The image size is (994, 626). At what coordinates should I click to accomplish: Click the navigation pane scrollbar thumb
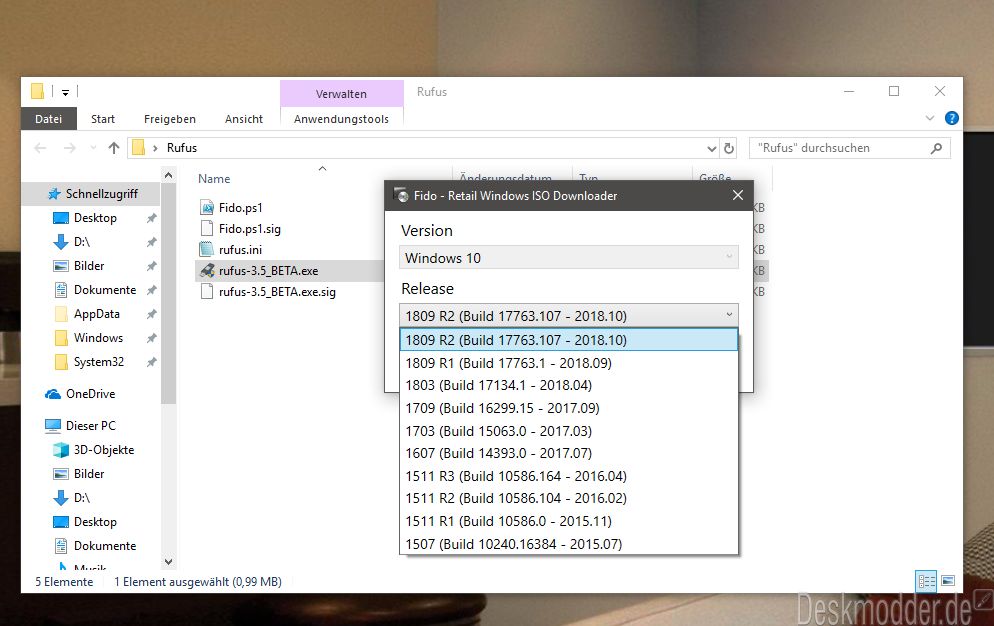coord(169,293)
